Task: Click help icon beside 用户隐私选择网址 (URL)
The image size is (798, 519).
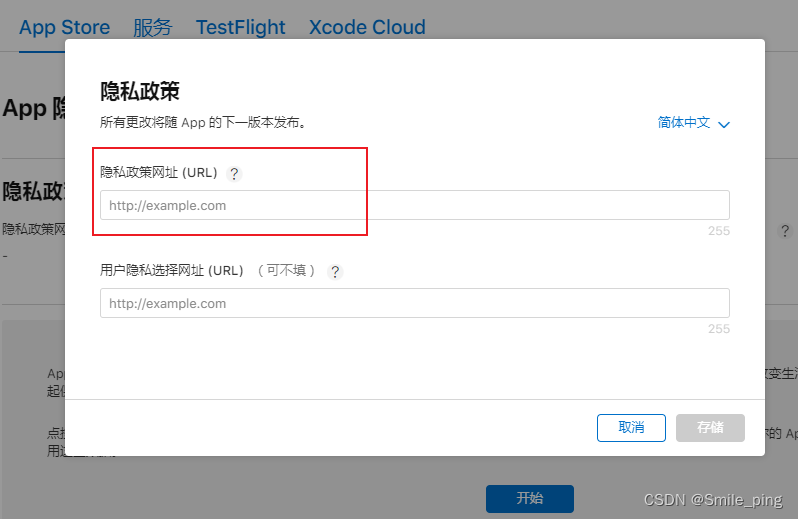Action: (x=335, y=272)
